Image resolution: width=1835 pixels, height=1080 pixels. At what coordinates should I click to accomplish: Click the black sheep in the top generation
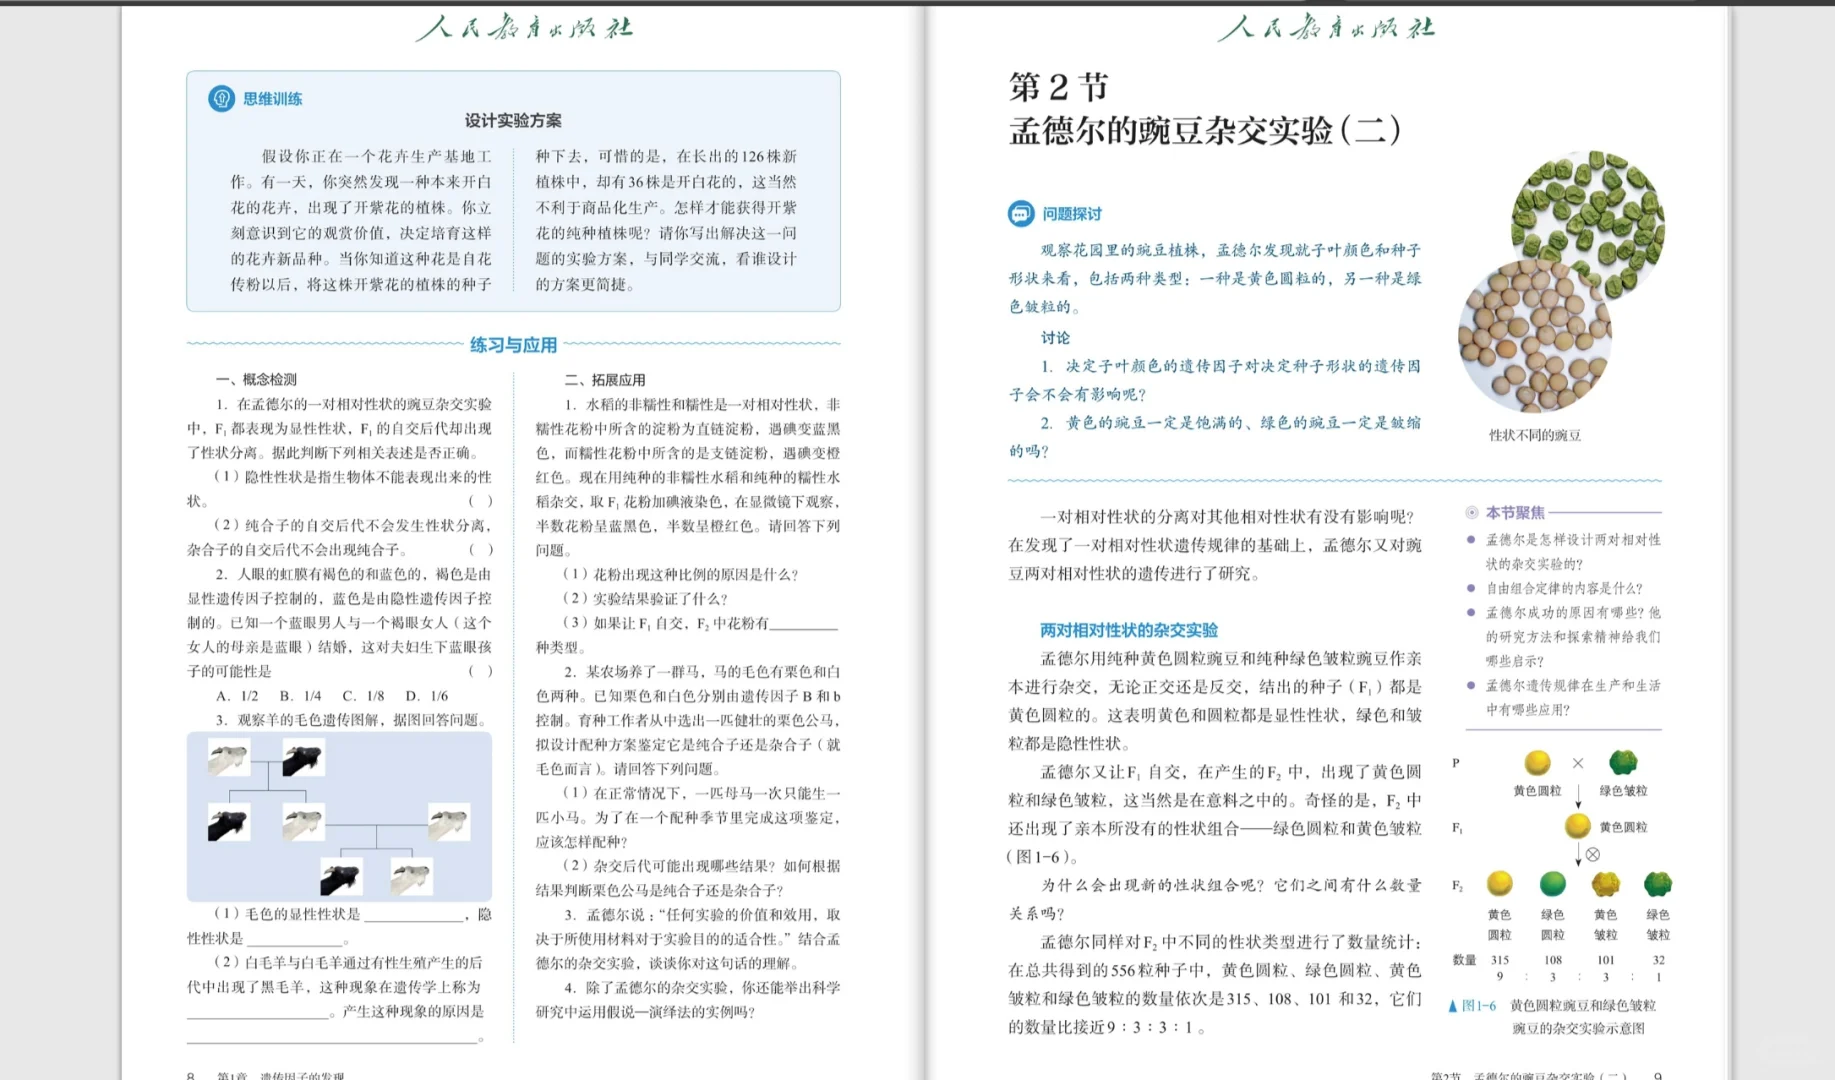(303, 759)
